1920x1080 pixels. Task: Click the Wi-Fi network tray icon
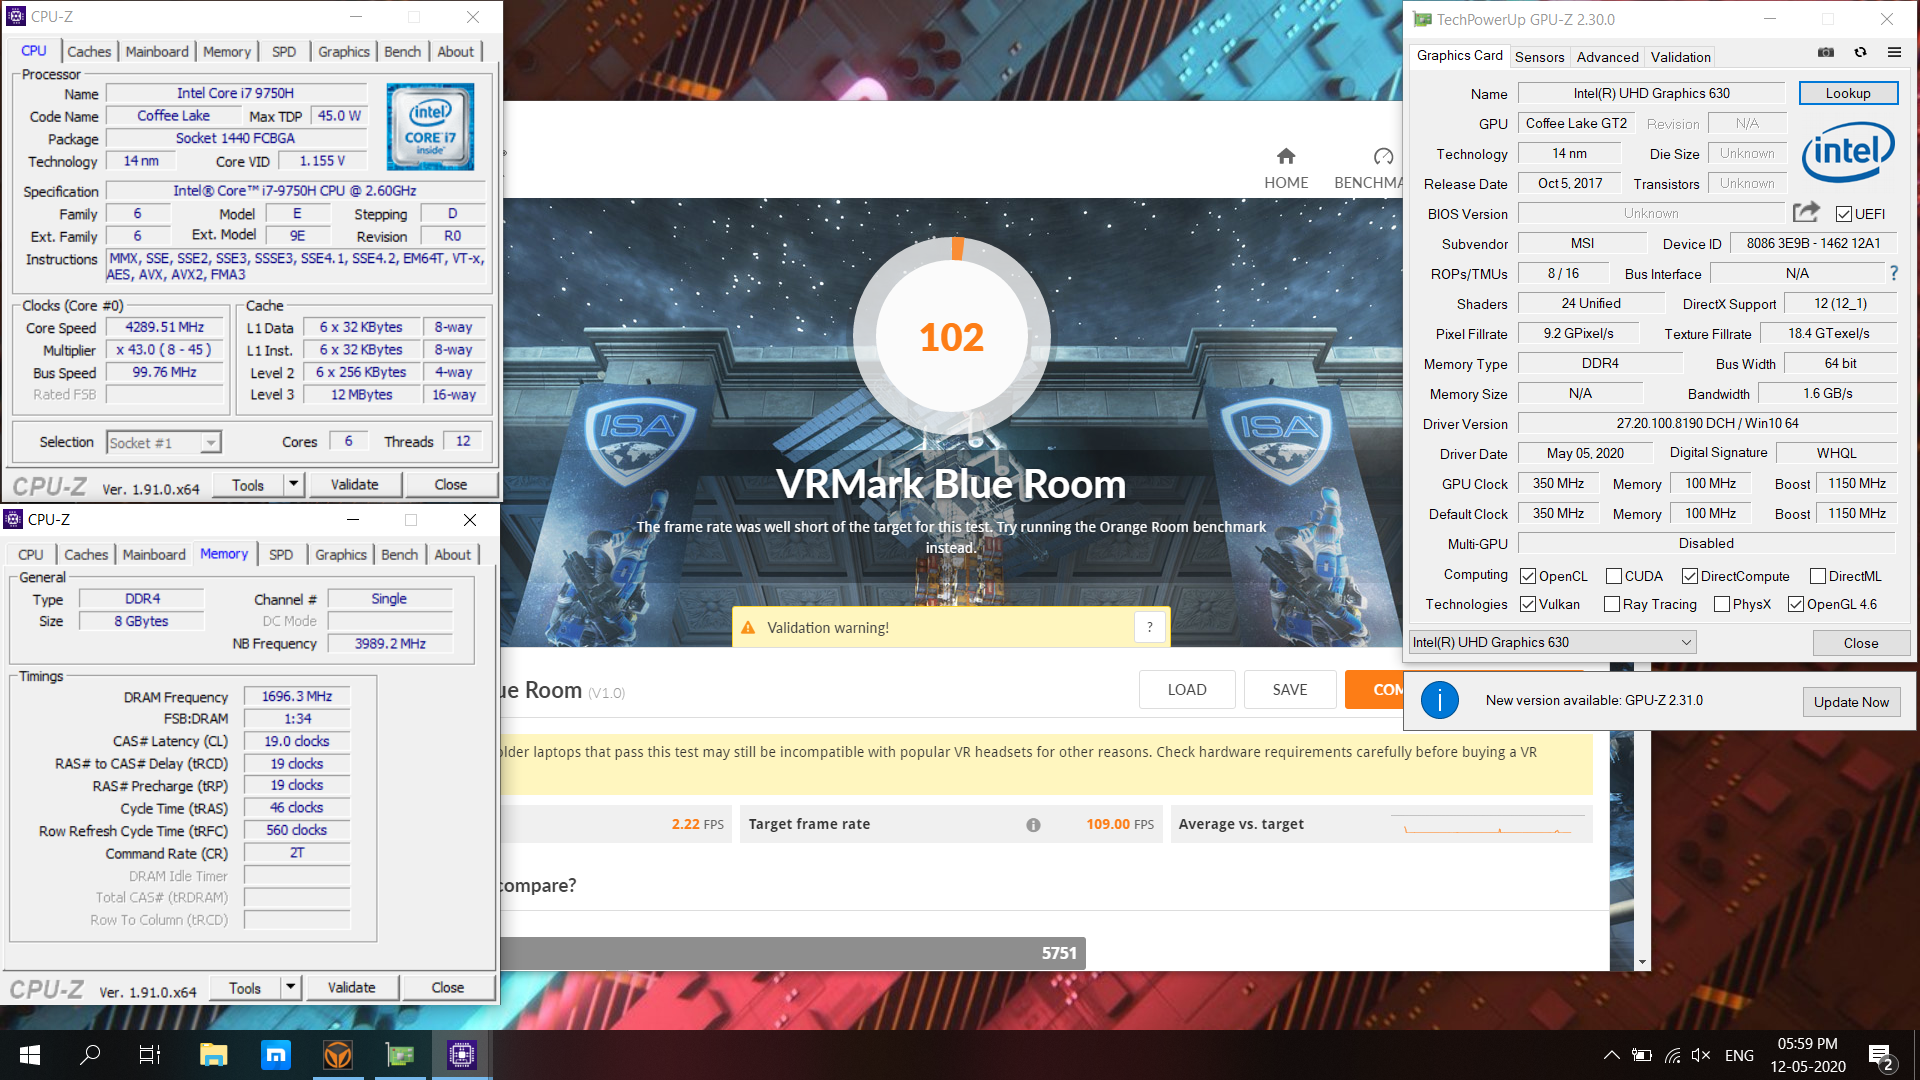pos(1672,1055)
